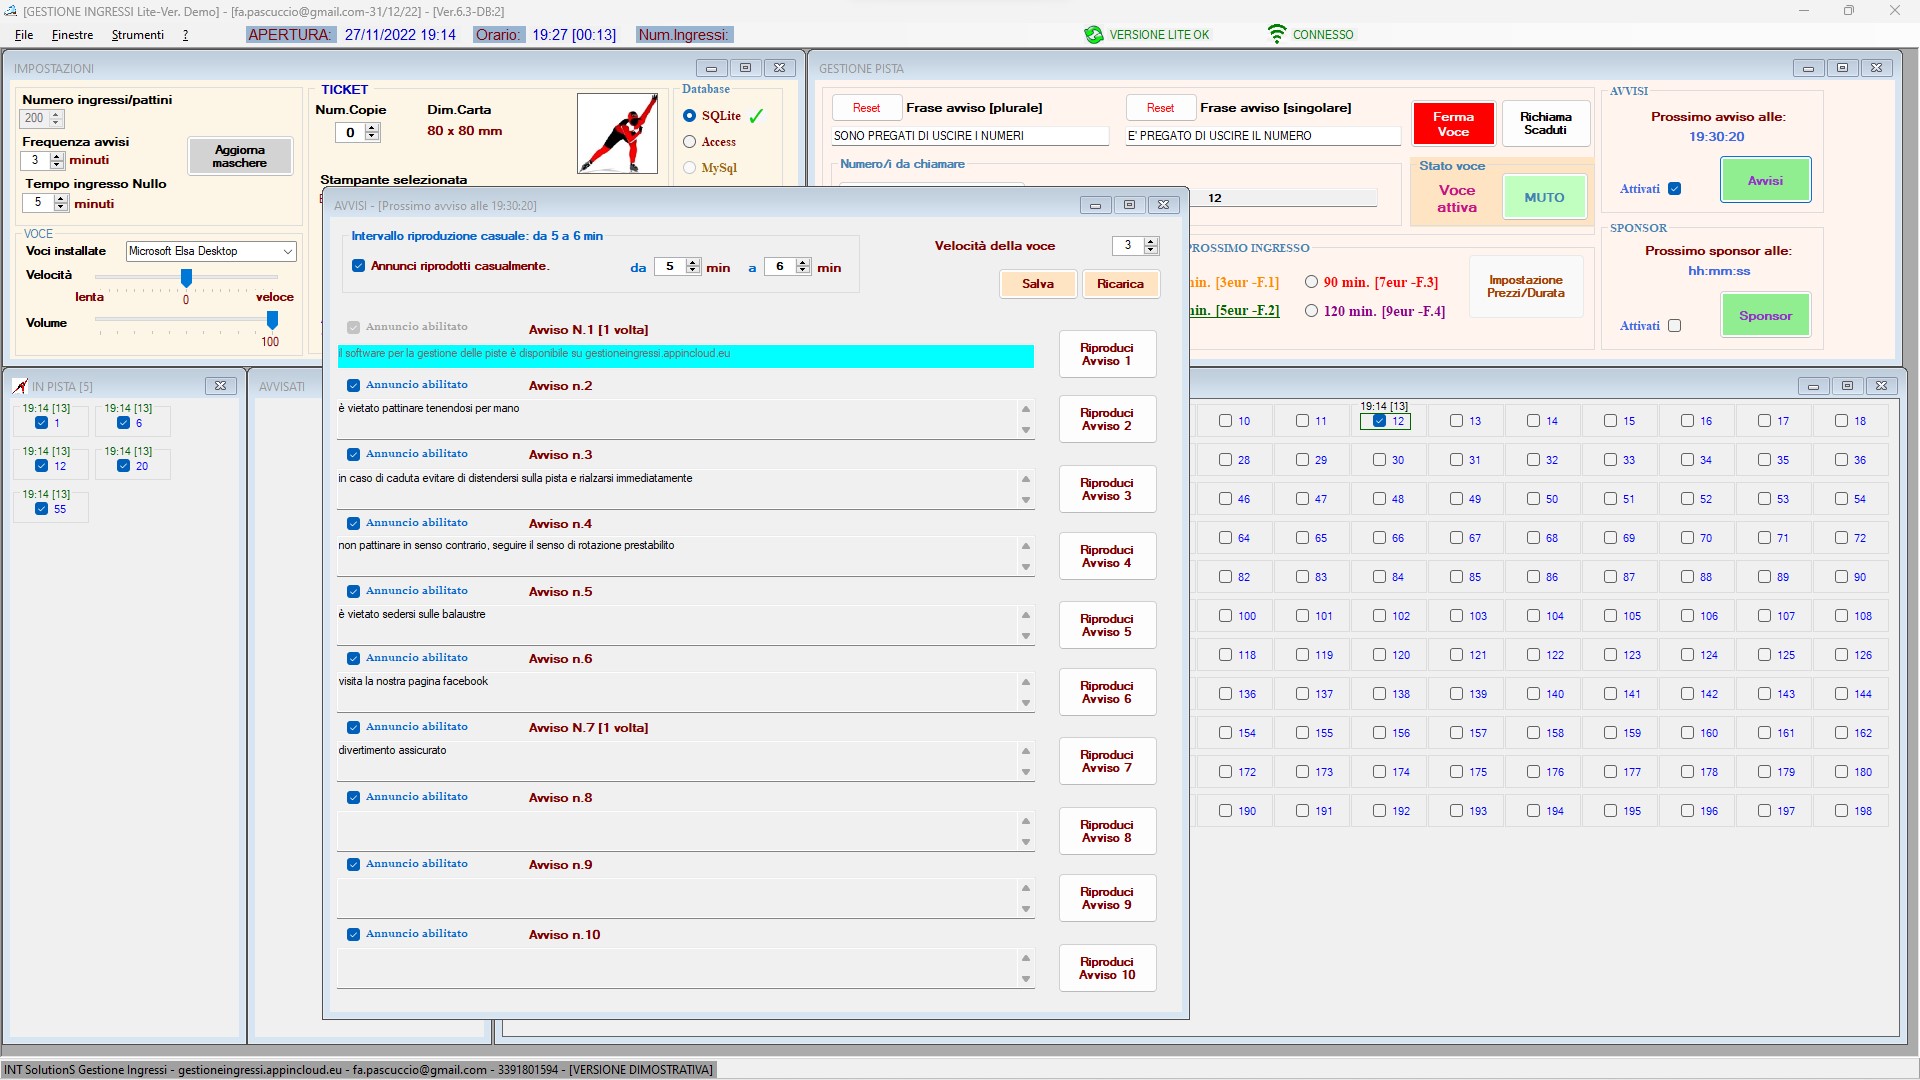This screenshot has width=1920, height=1080.
Task: Click the CONNESSO wifi status icon
Action: (x=1277, y=34)
